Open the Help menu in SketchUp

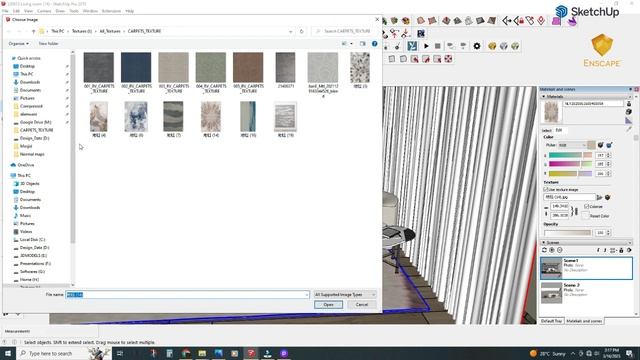(130, 11)
